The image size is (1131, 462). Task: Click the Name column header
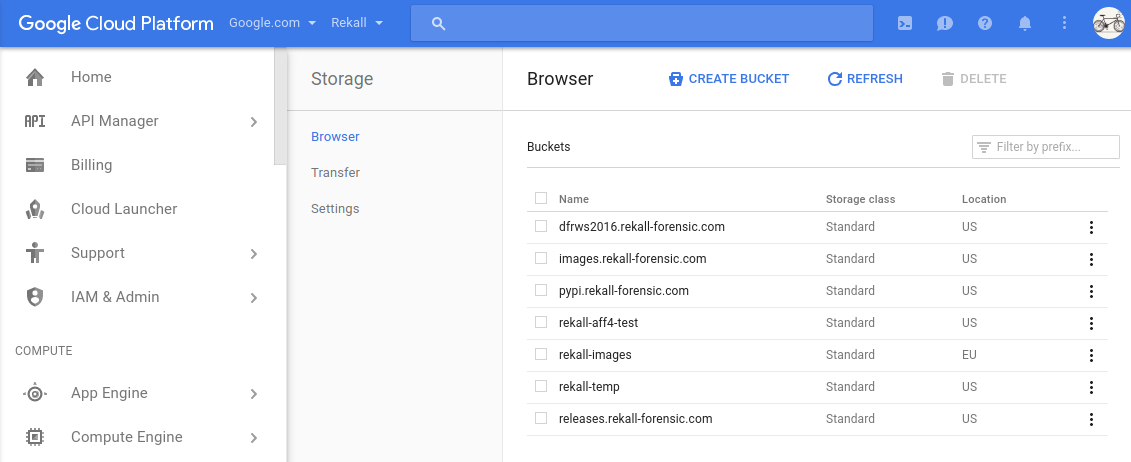click(x=573, y=199)
